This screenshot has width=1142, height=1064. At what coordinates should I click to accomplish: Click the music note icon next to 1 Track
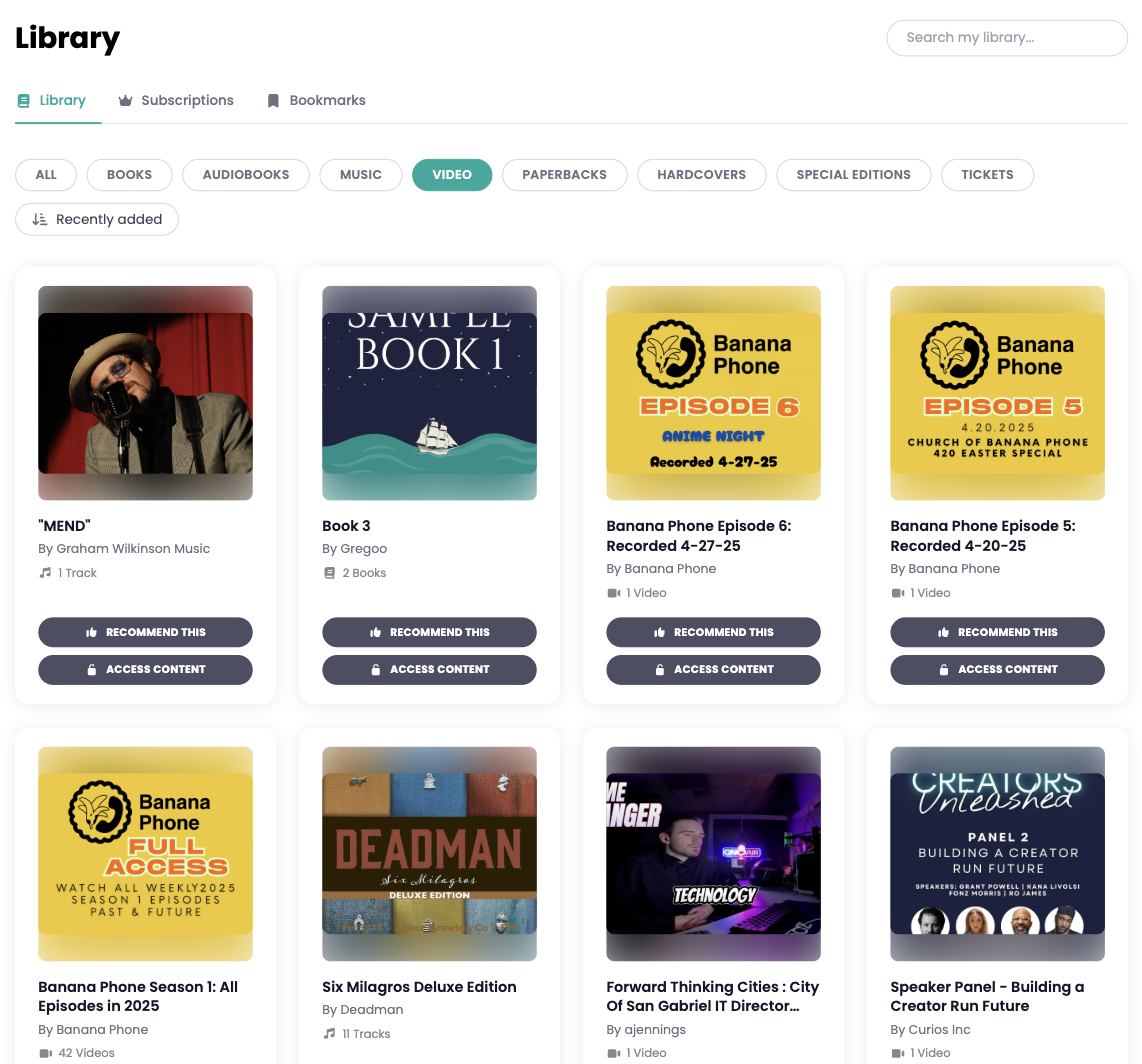(x=45, y=573)
